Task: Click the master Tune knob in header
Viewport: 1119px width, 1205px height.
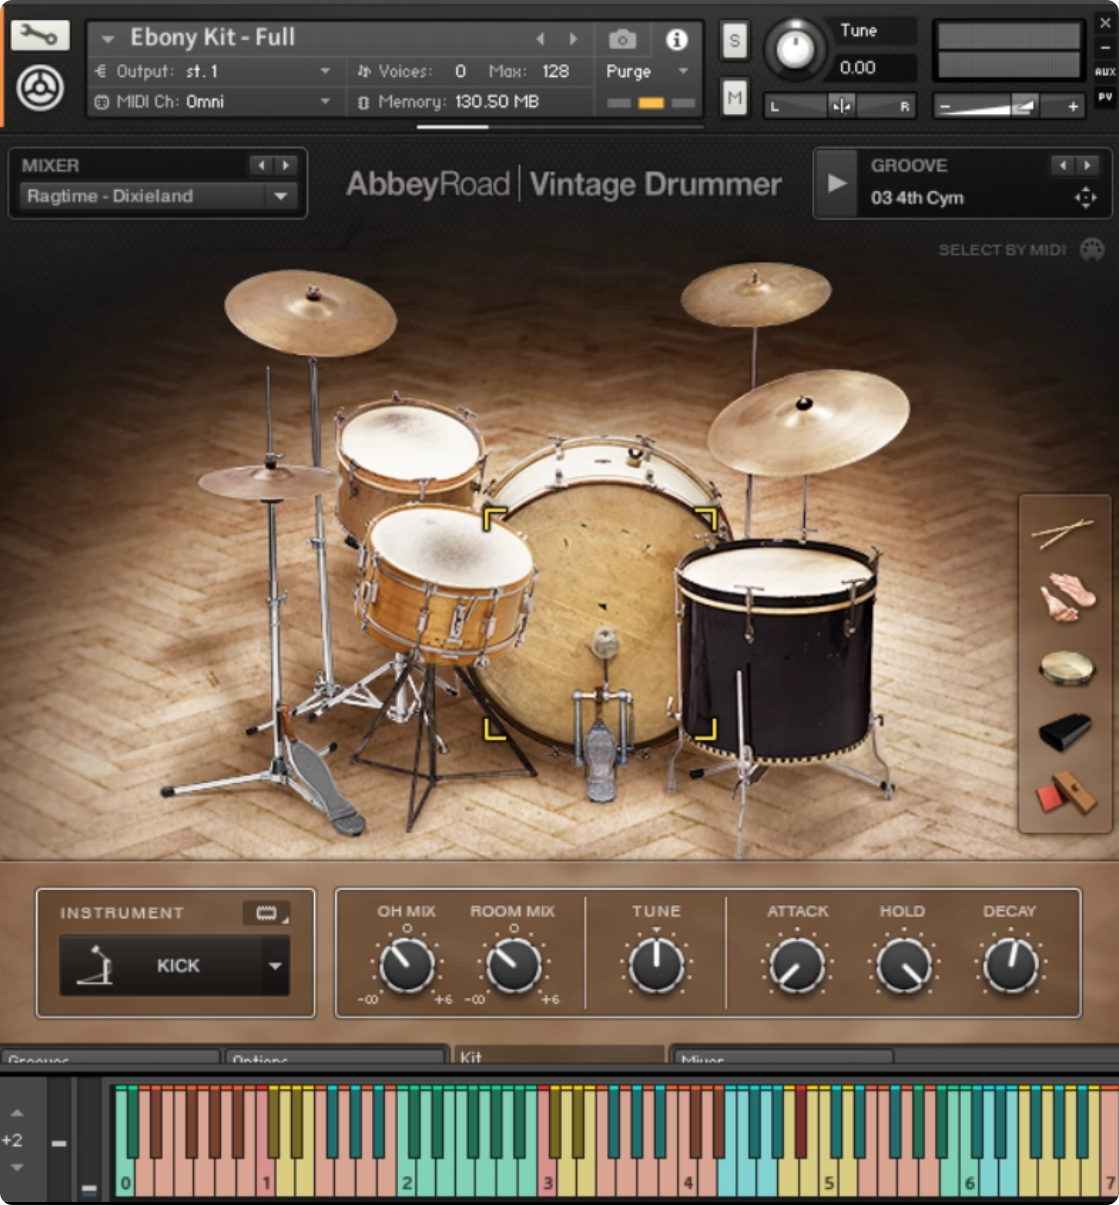Action: (795, 49)
